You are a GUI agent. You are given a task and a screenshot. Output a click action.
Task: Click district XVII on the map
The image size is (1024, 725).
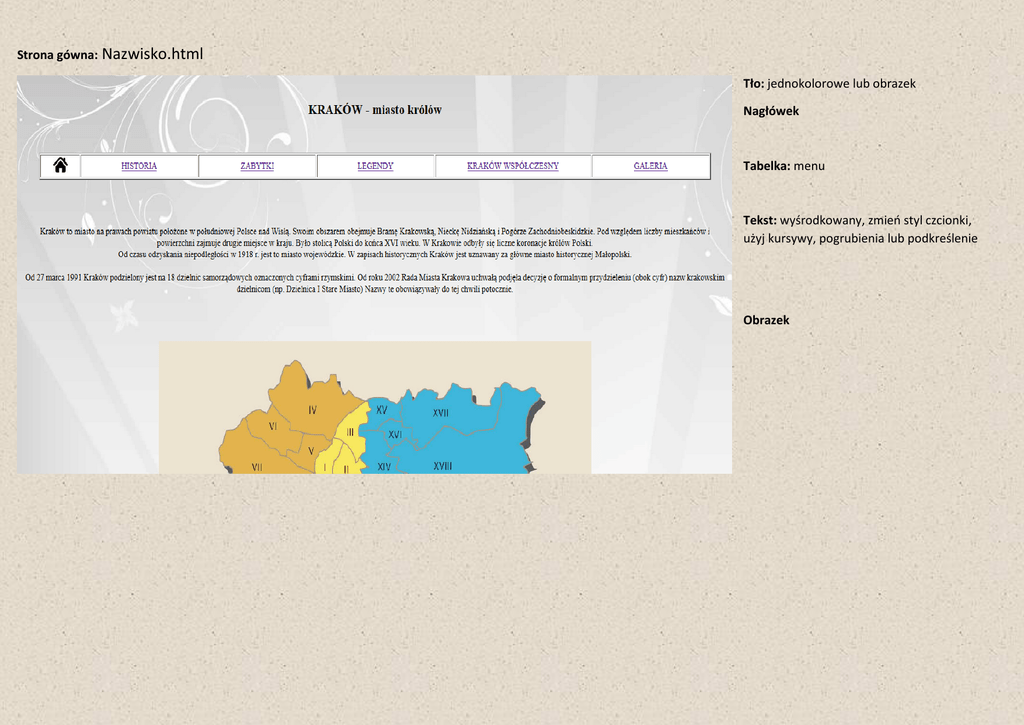(440, 412)
